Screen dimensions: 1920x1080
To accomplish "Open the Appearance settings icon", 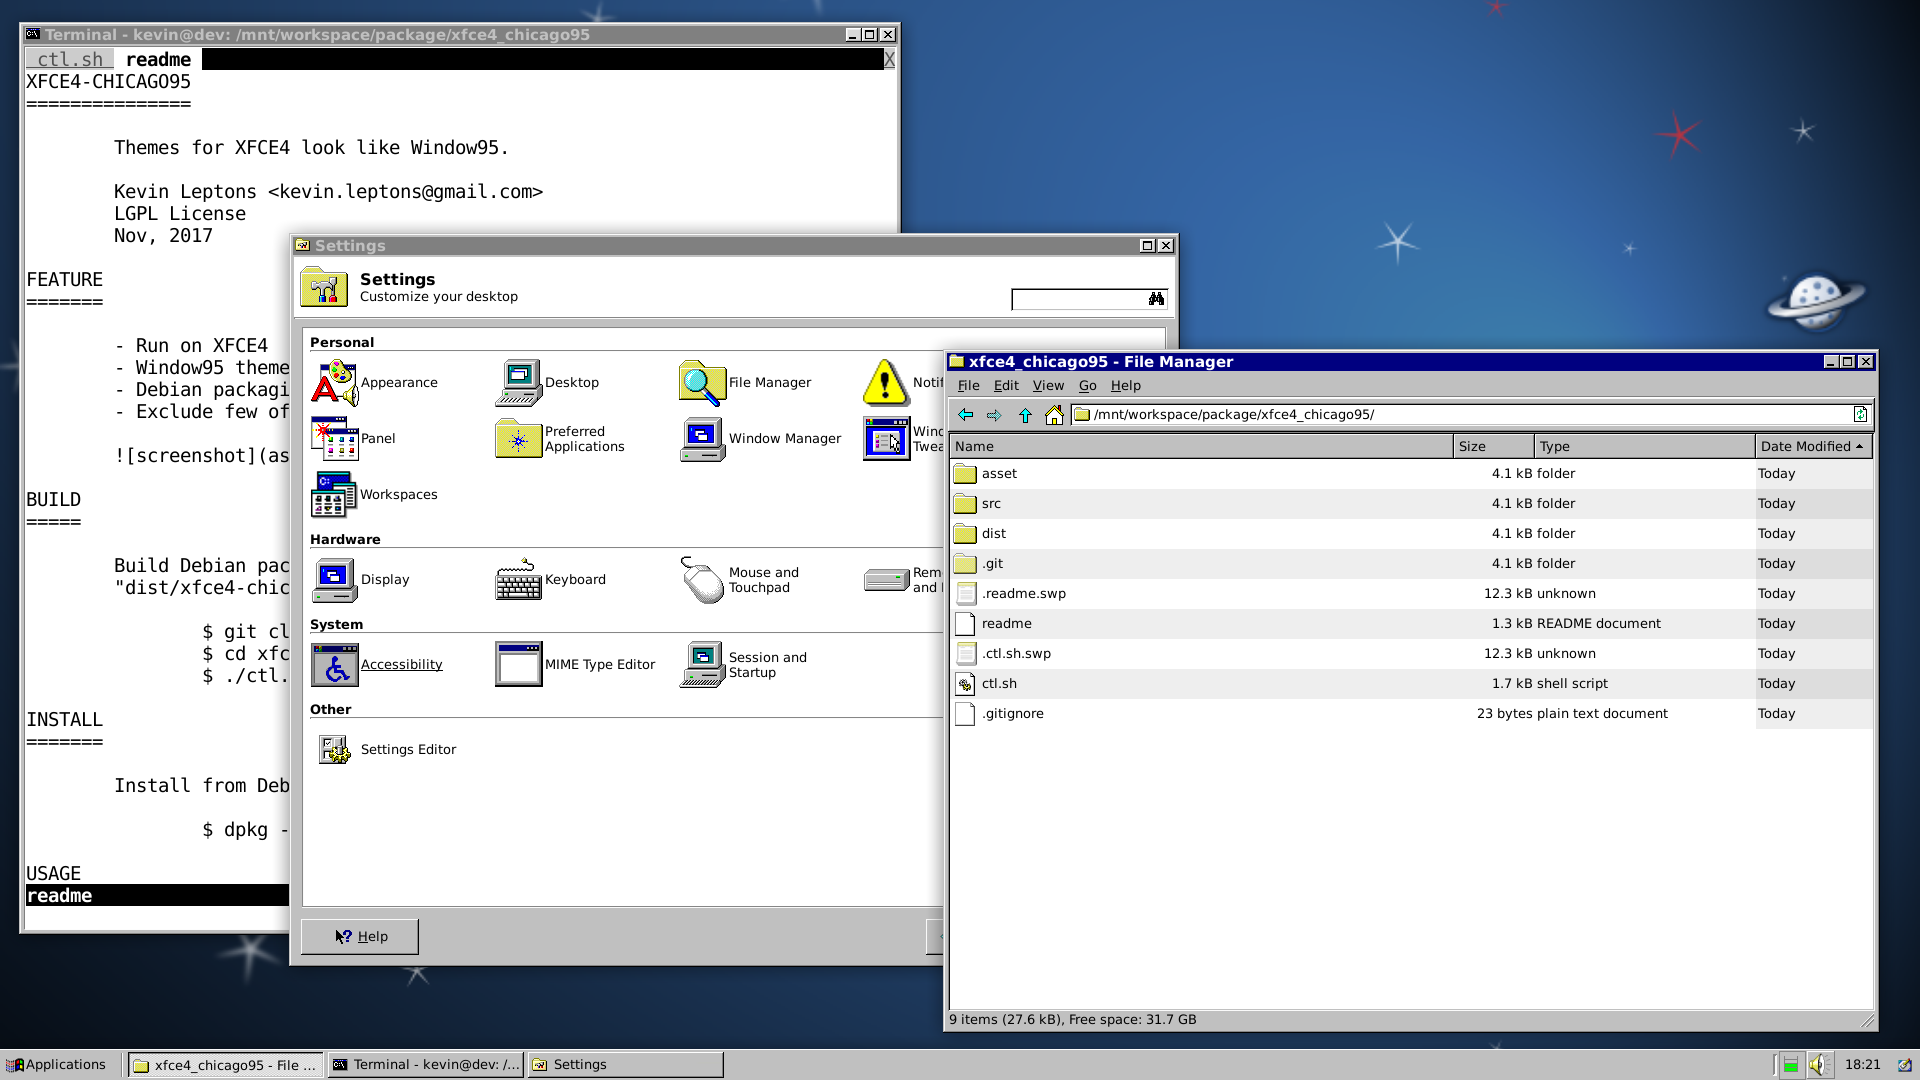I will pos(335,383).
